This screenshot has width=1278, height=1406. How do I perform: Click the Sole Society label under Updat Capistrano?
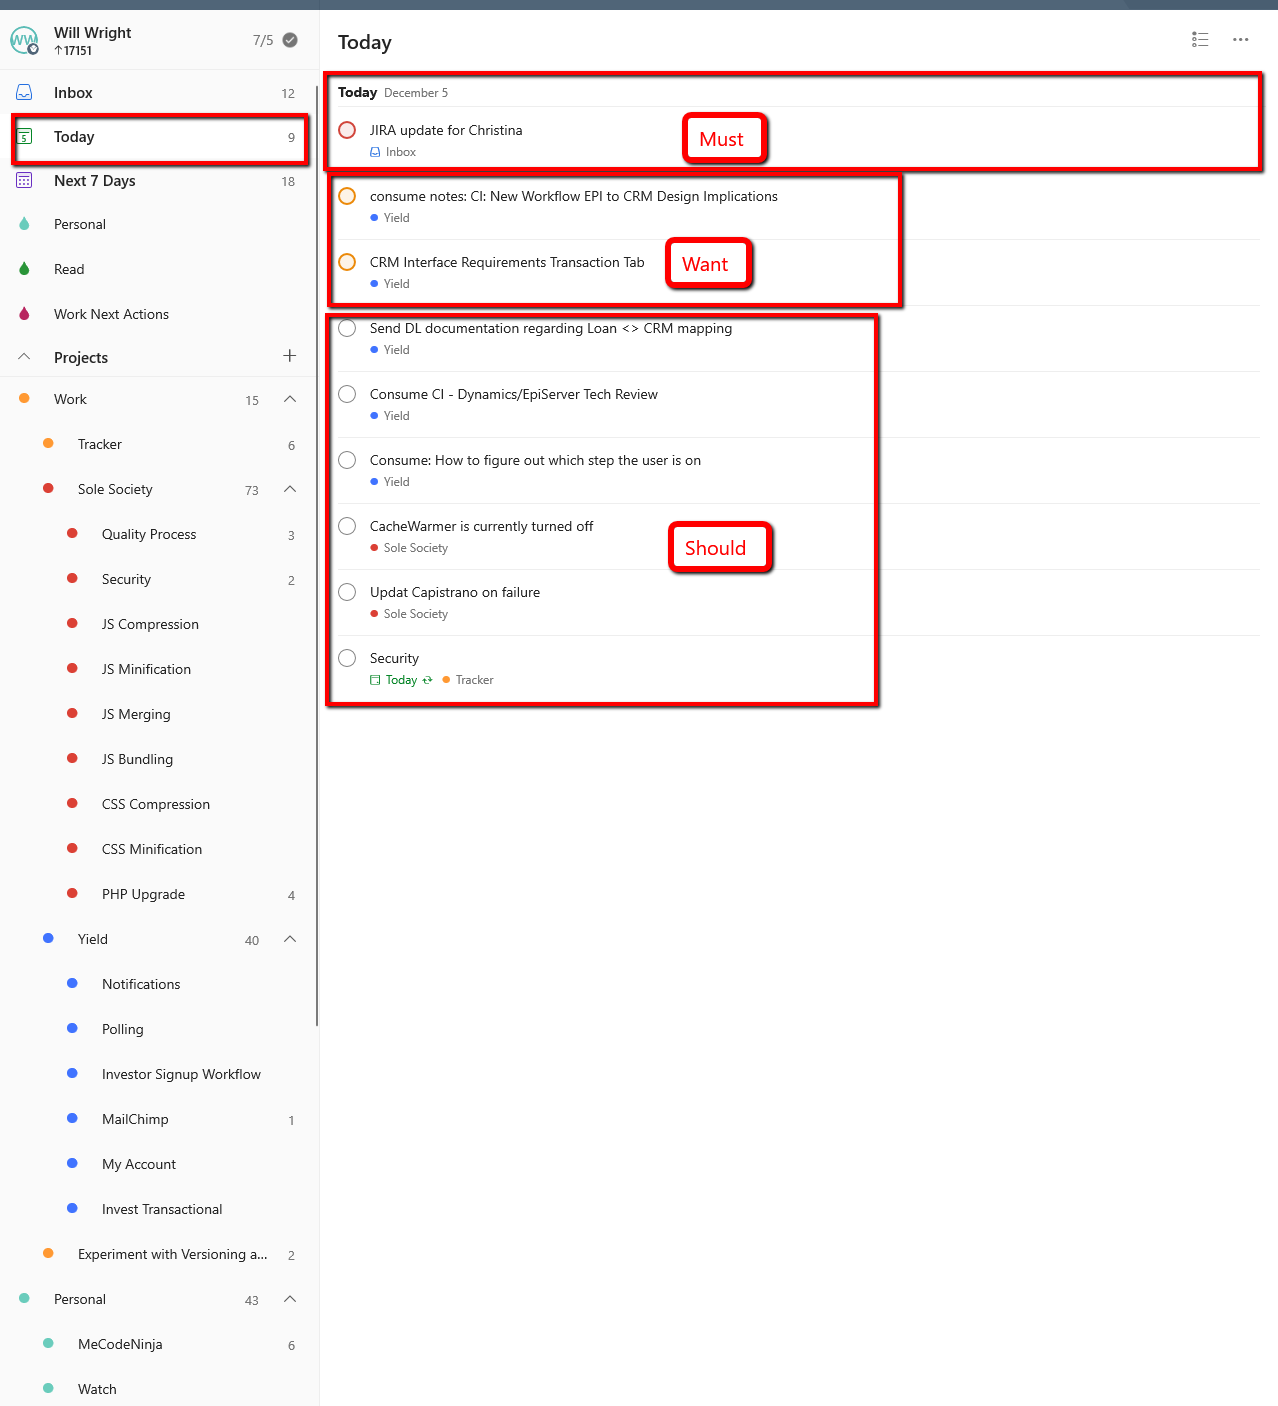point(416,614)
